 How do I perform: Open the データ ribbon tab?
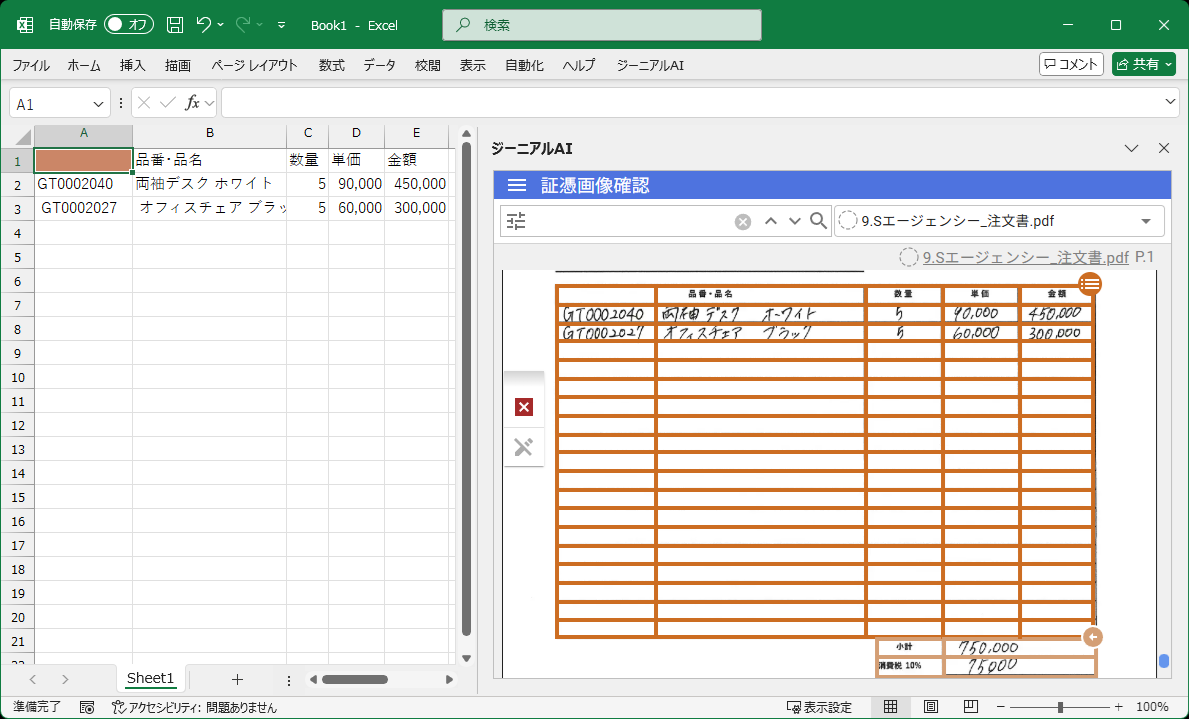click(380, 65)
